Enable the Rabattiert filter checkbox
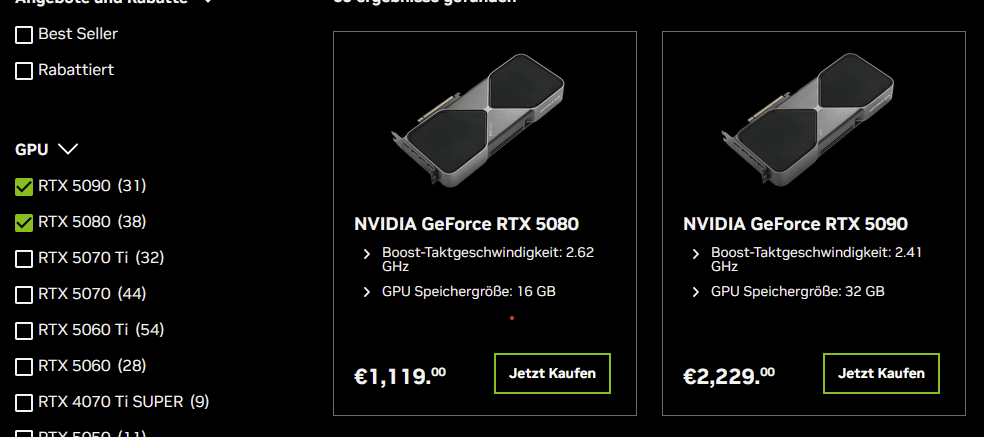 tap(25, 71)
